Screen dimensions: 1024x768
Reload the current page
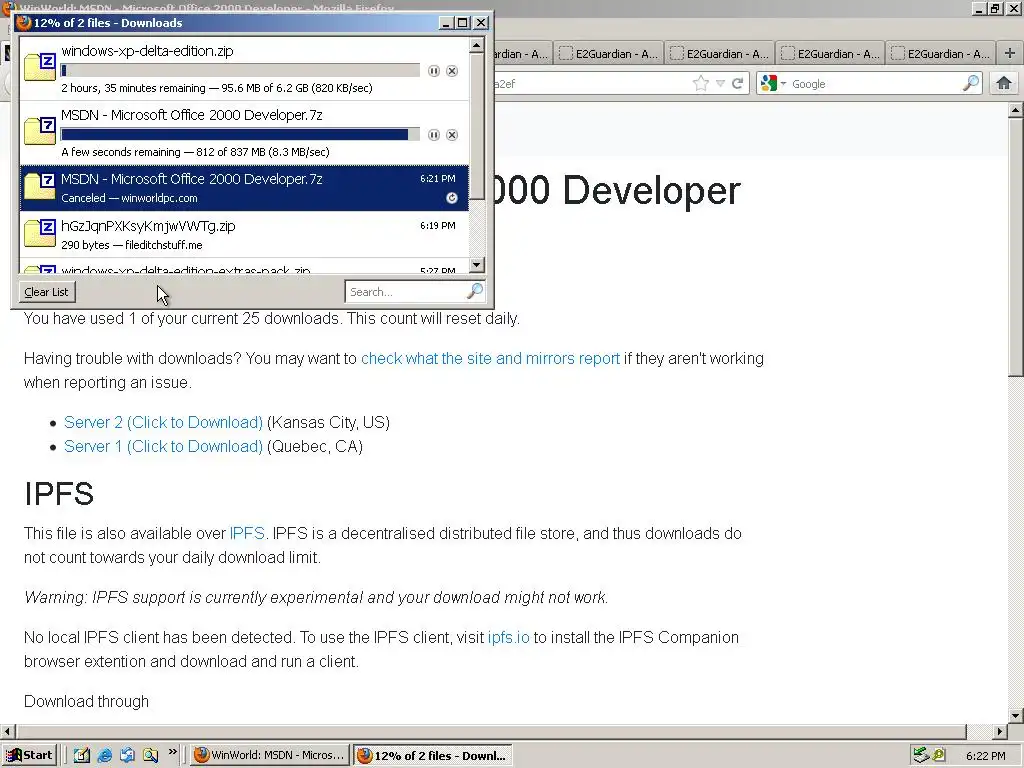point(738,84)
